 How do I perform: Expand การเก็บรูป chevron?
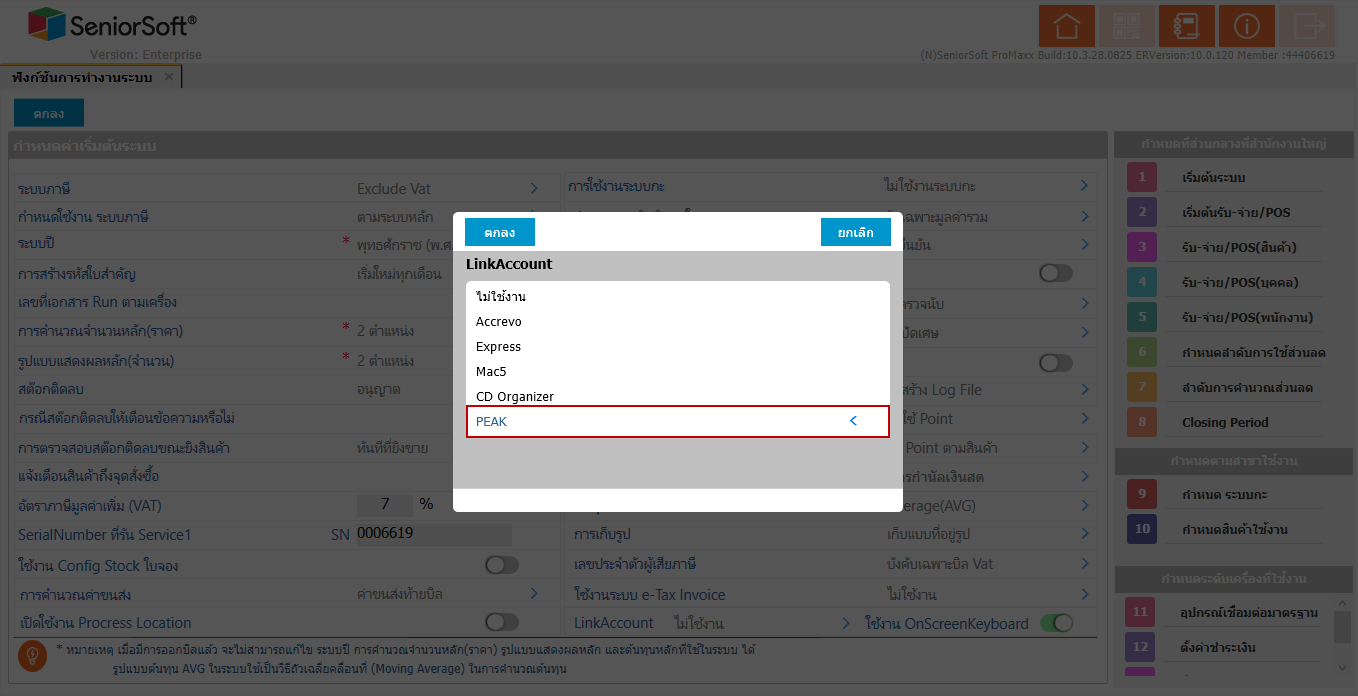click(x=1084, y=534)
